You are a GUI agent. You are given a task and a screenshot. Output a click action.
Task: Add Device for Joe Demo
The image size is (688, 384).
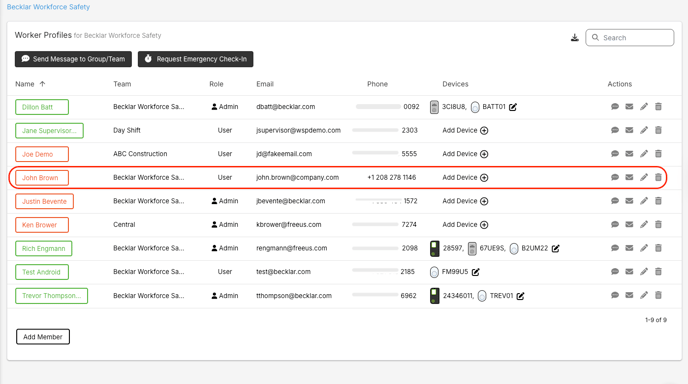tap(465, 154)
